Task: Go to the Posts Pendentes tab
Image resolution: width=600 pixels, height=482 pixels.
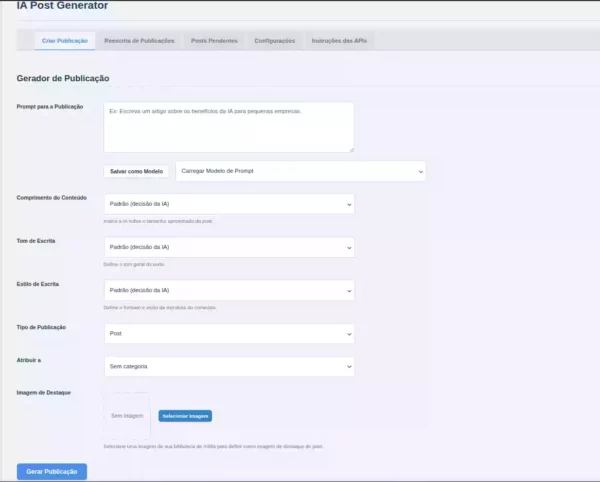Action: [x=213, y=41]
